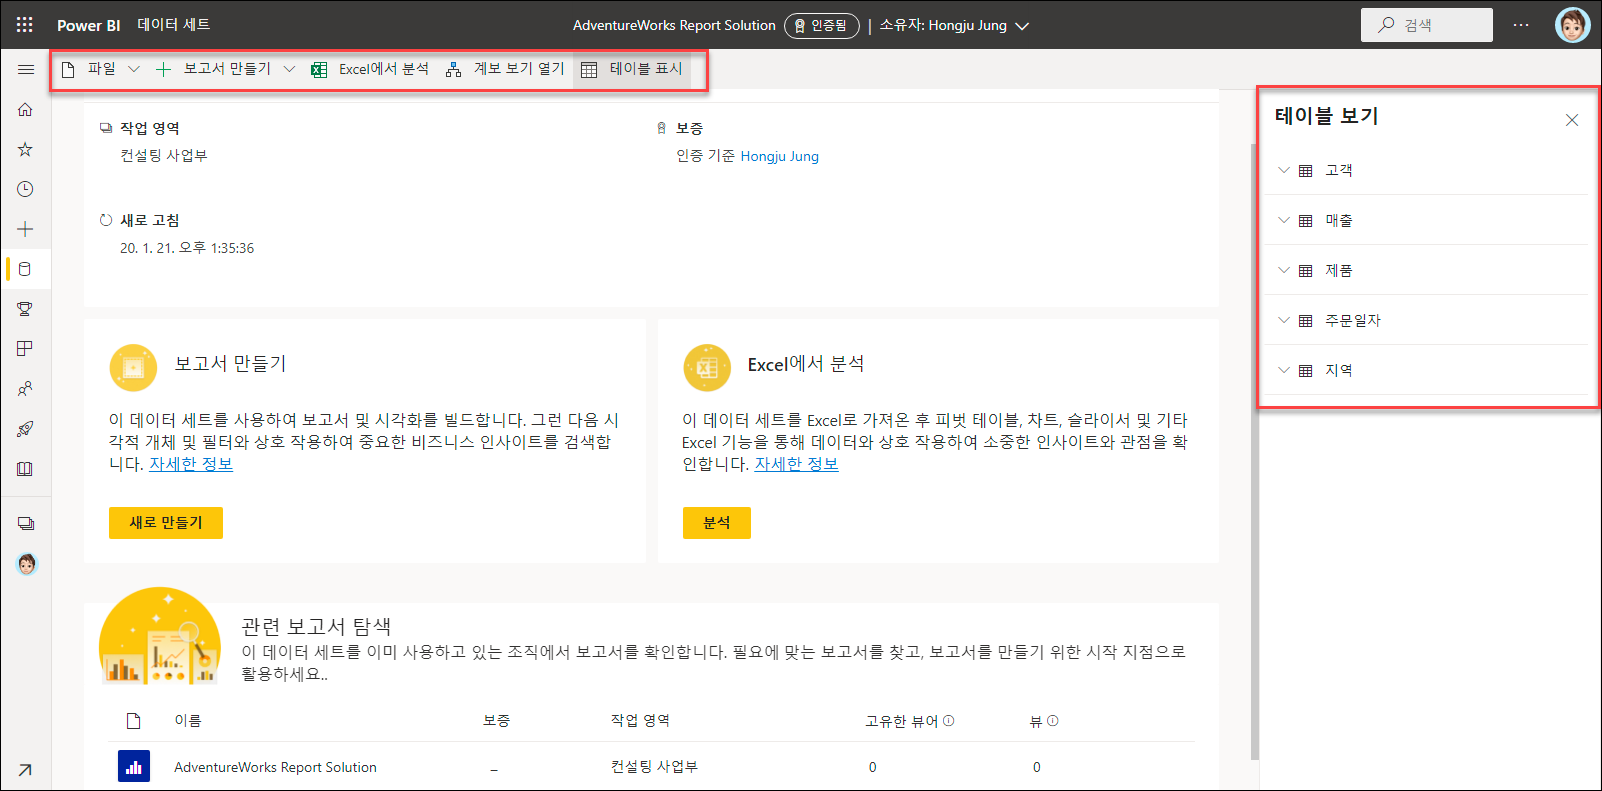Open the app launcher waffle icon
This screenshot has width=1602, height=791.
click(25, 25)
